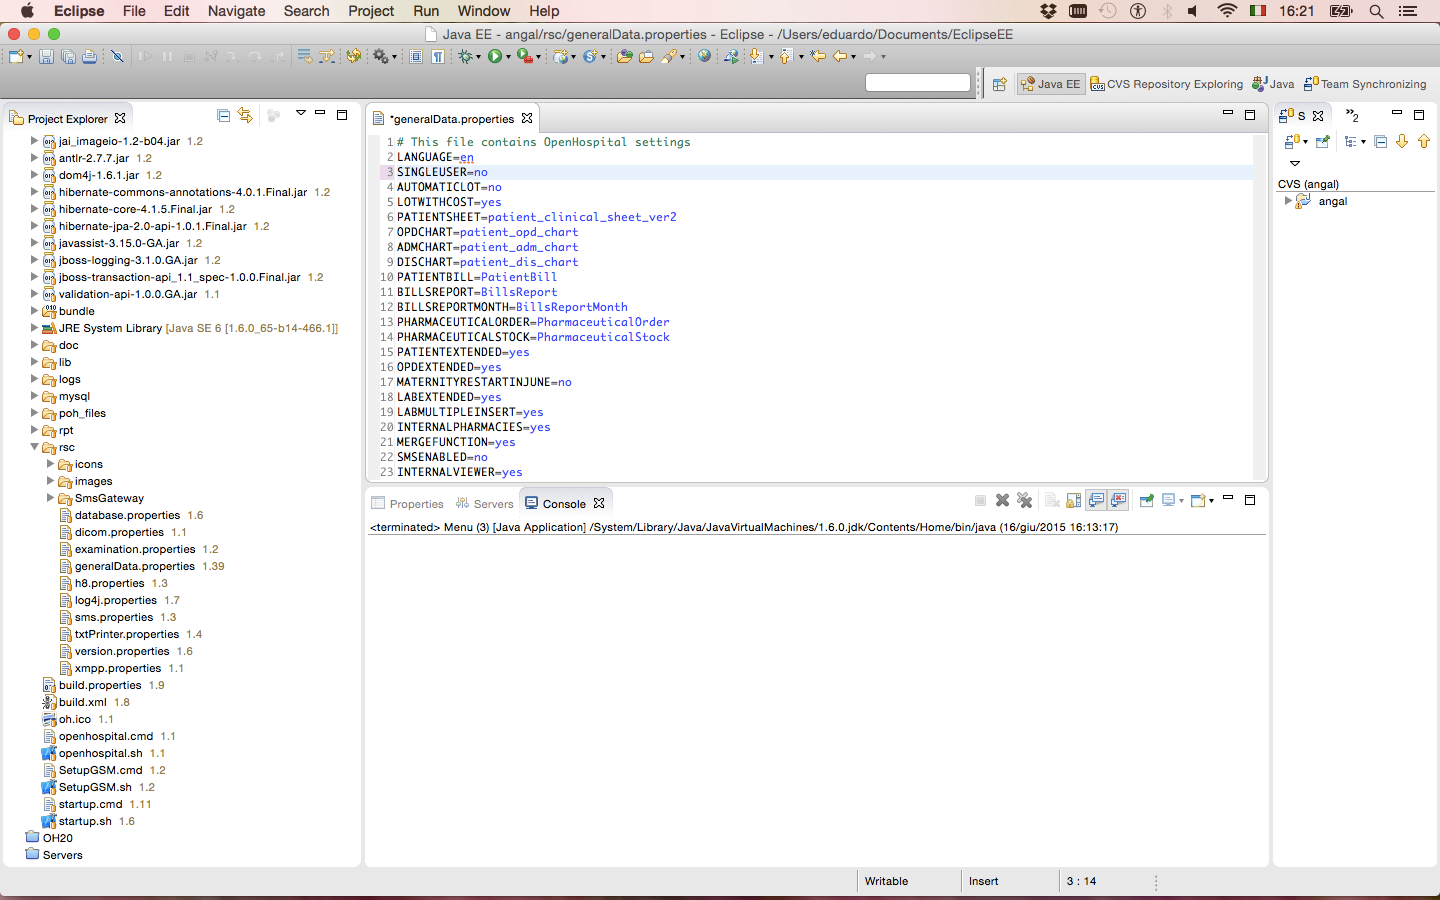Image resolution: width=1440 pixels, height=900 pixels.
Task: Click the green Run button icon
Action: click(494, 57)
